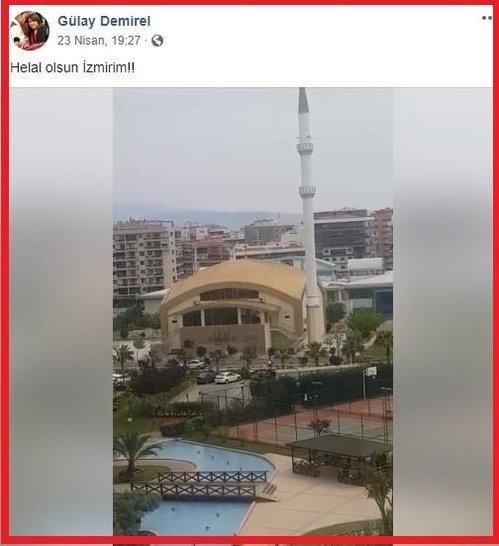This screenshot has width=499, height=546.
Task: Open the 23 Nisan, 19:27 timestamp link
Action: [x=99, y=41]
